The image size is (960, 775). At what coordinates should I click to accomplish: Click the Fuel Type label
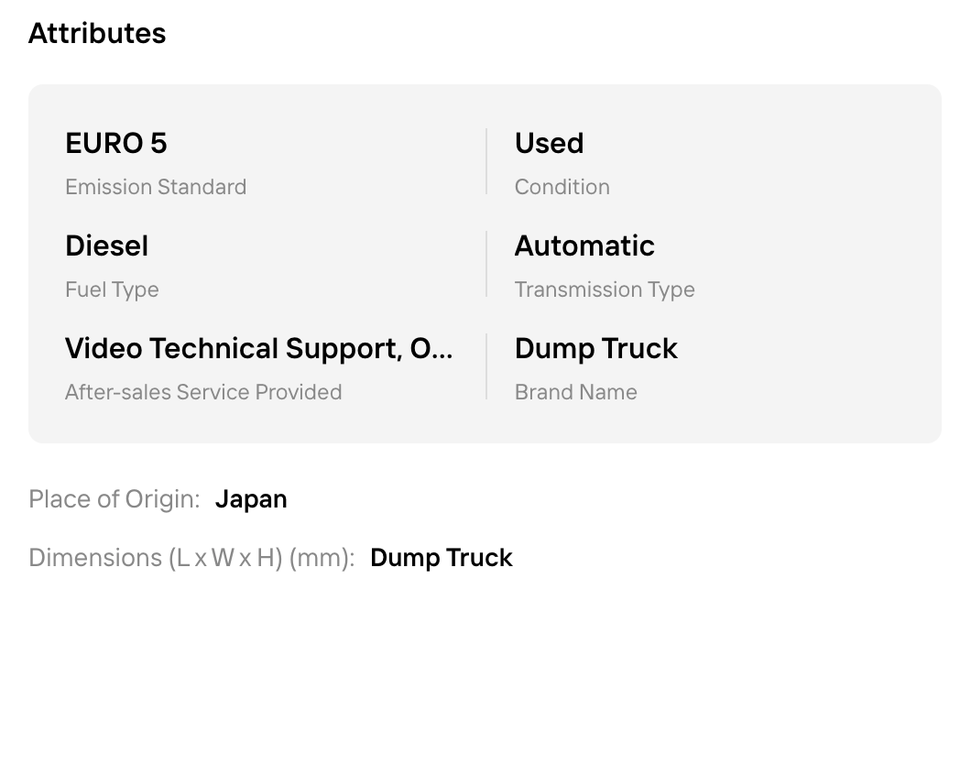click(x=112, y=290)
